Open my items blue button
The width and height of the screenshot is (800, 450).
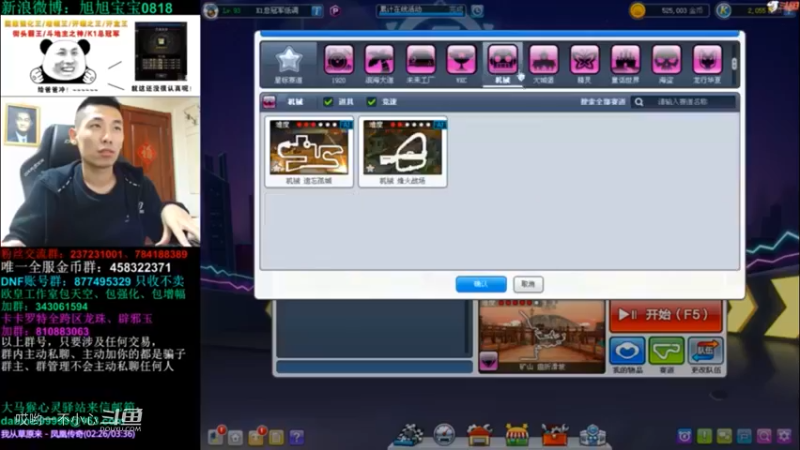click(x=627, y=351)
